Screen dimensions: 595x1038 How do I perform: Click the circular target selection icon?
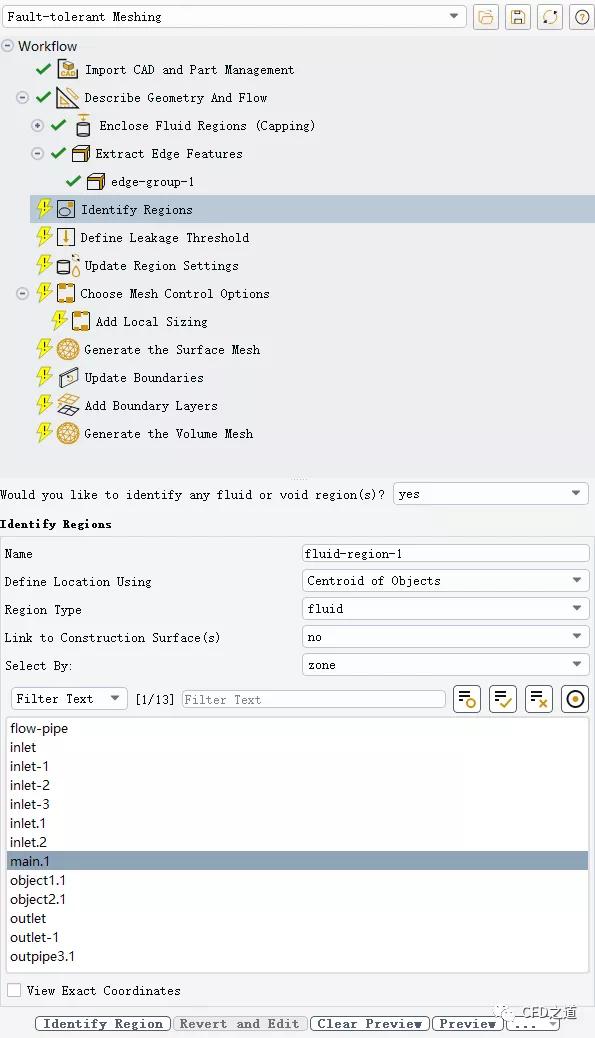[574, 699]
